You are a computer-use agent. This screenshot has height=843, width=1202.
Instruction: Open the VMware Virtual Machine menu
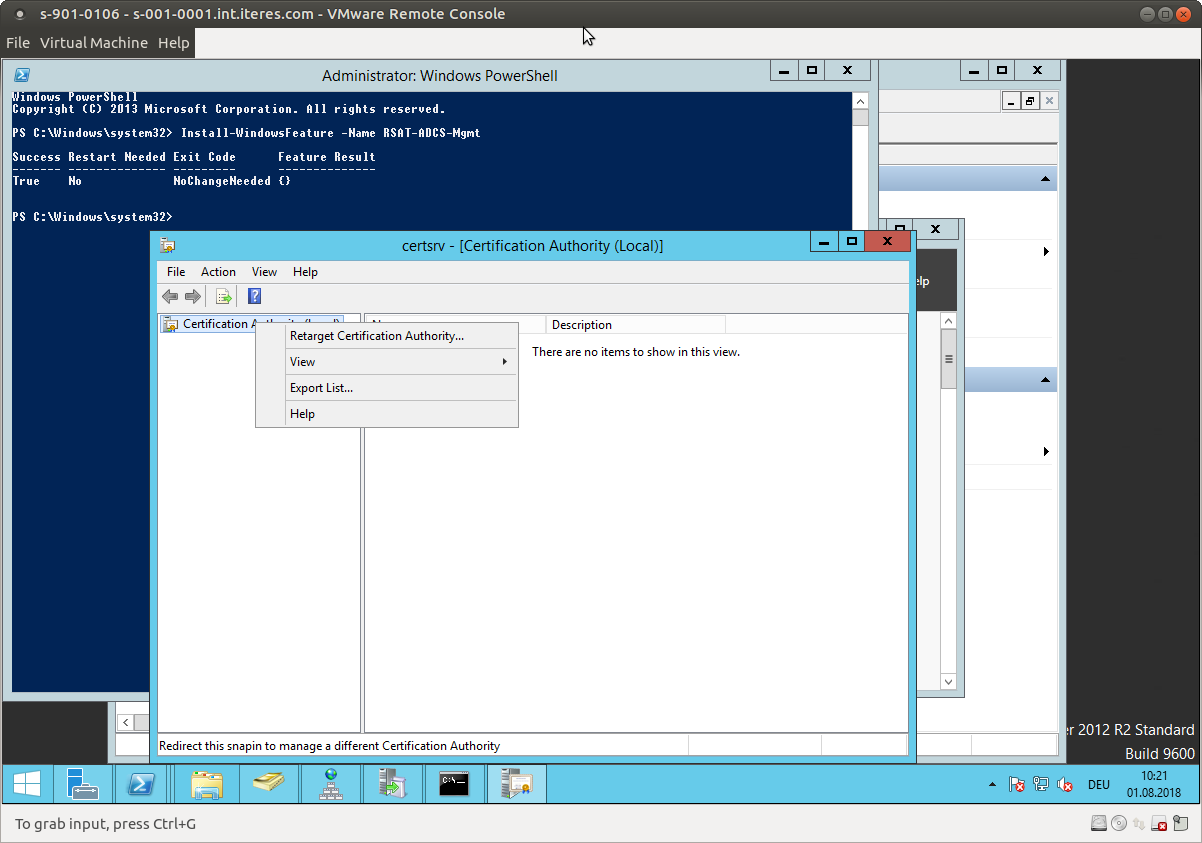coord(94,43)
